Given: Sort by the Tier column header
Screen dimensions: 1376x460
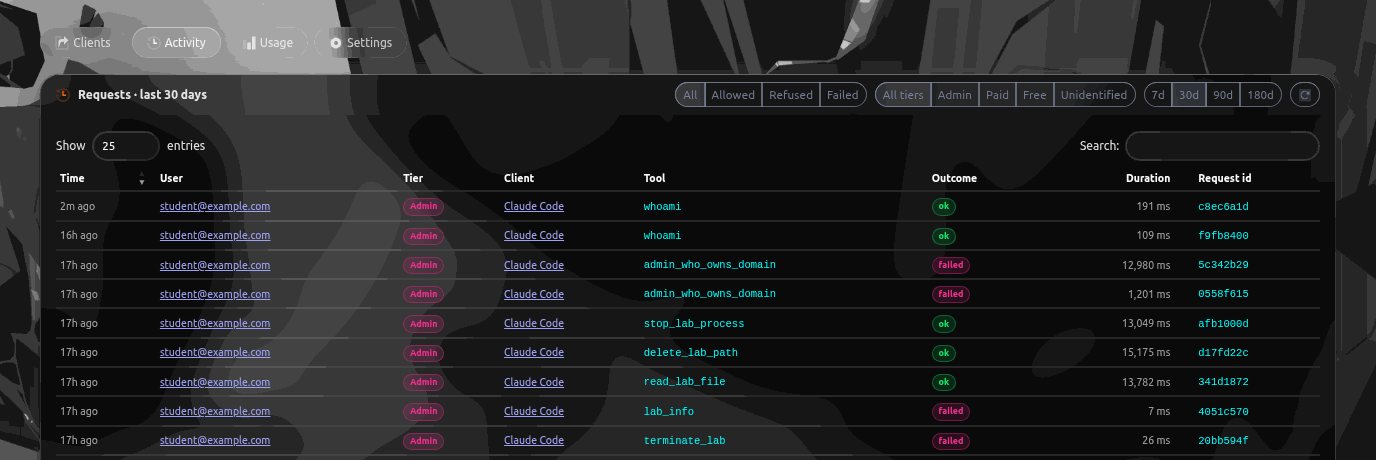Looking at the screenshot, I should 413,178.
